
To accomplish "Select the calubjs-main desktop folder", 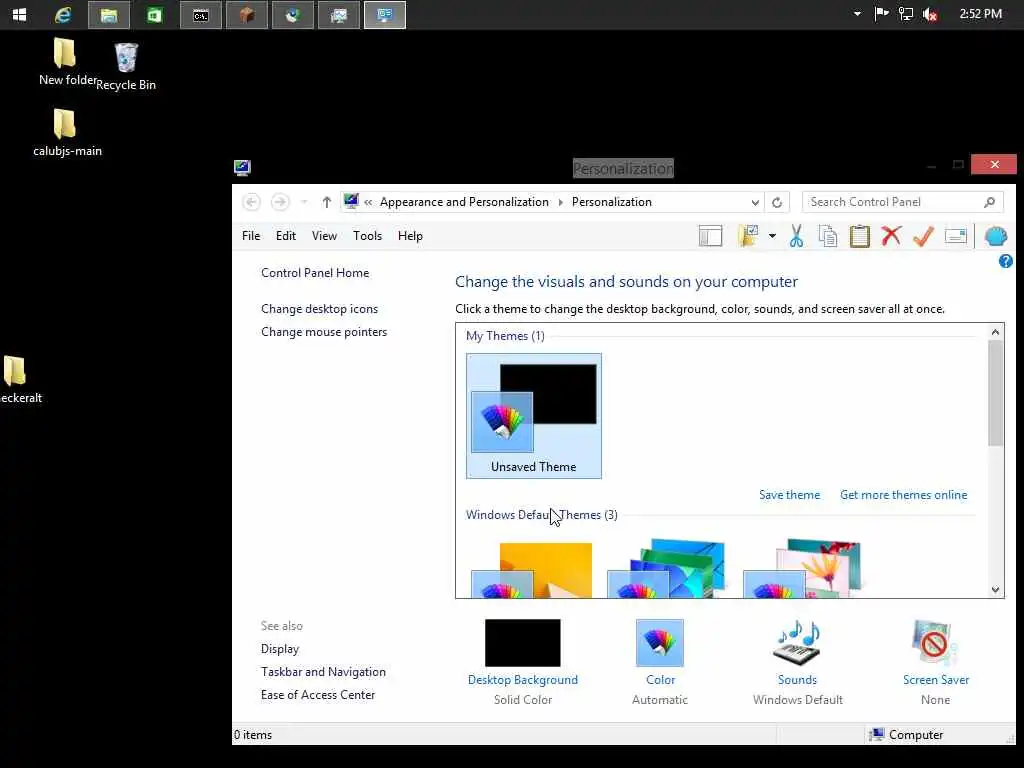I will [67, 133].
